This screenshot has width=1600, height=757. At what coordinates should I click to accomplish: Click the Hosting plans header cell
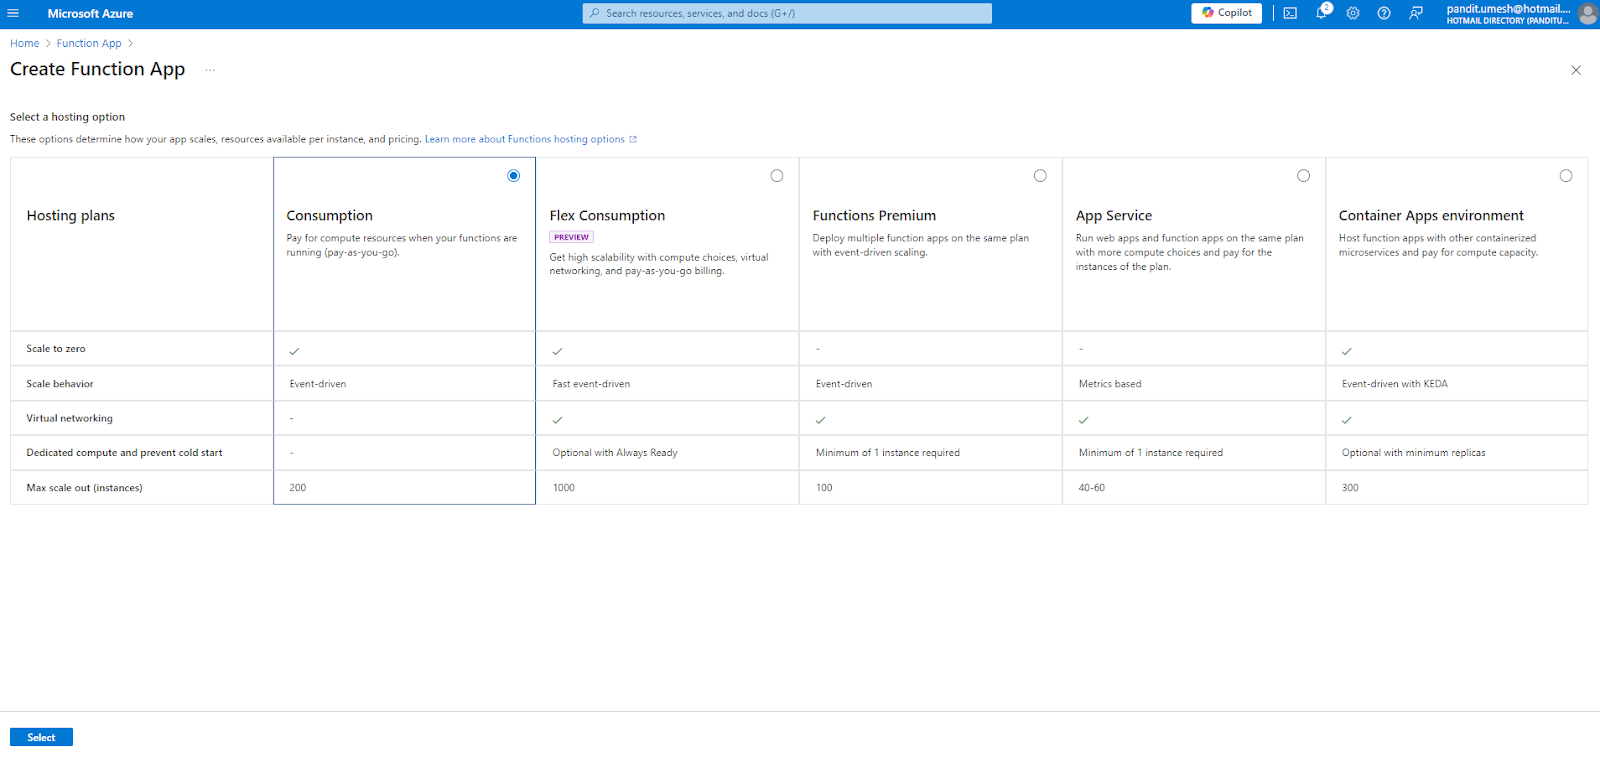tap(141, 244)
